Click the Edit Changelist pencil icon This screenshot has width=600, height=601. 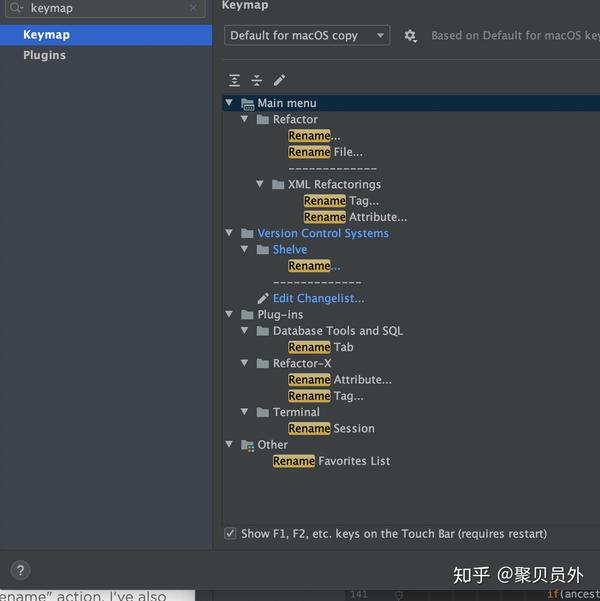point(263,298)
